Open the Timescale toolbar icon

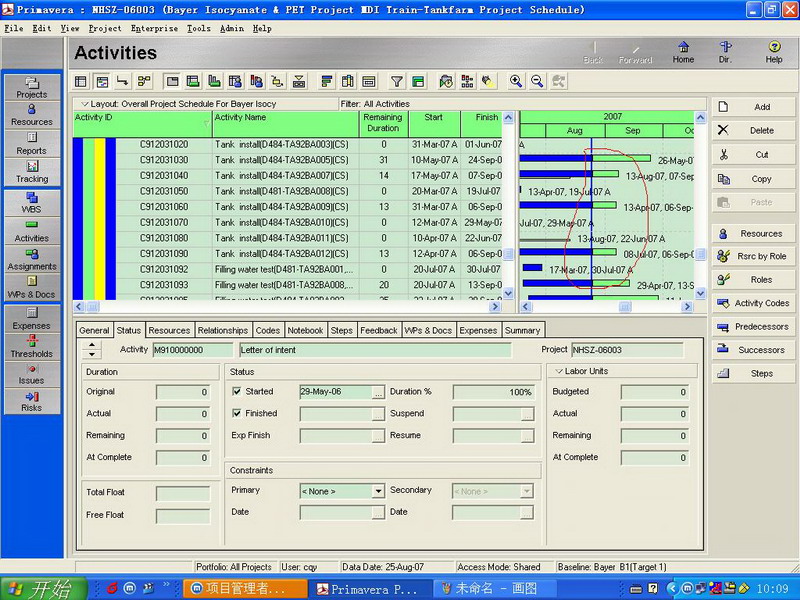coord(368,82)
